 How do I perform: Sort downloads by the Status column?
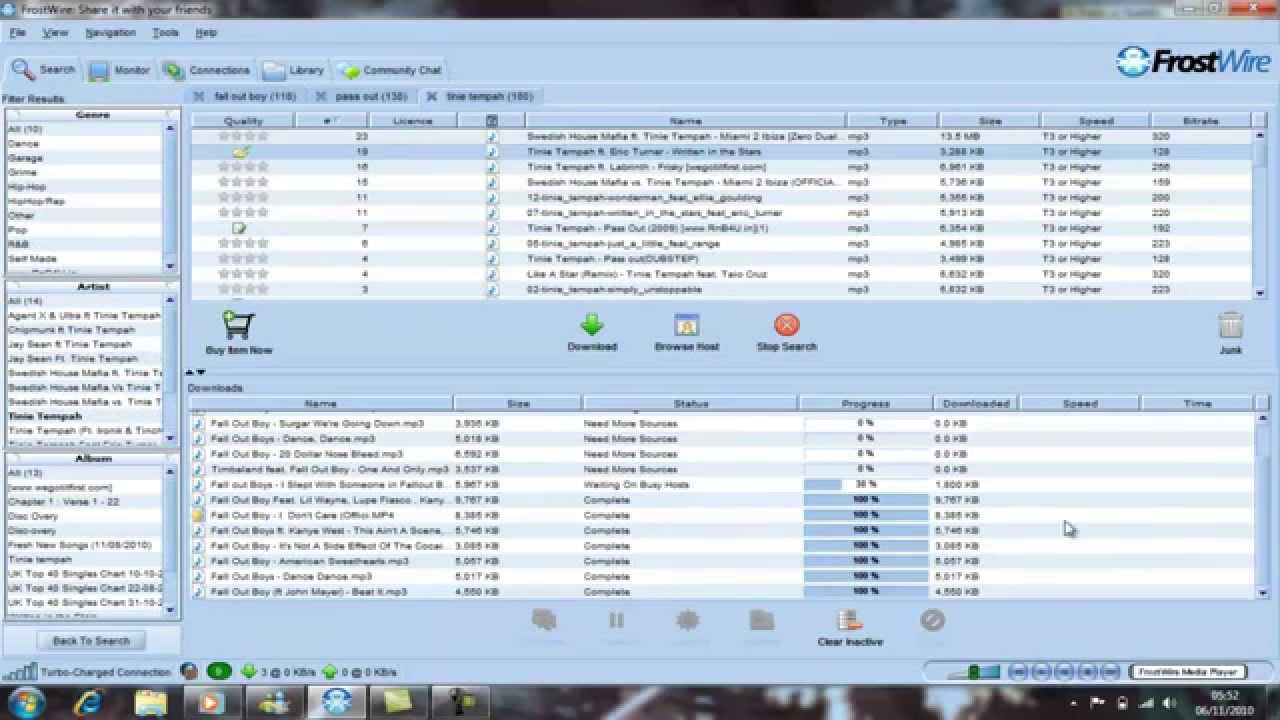point(691,404)
